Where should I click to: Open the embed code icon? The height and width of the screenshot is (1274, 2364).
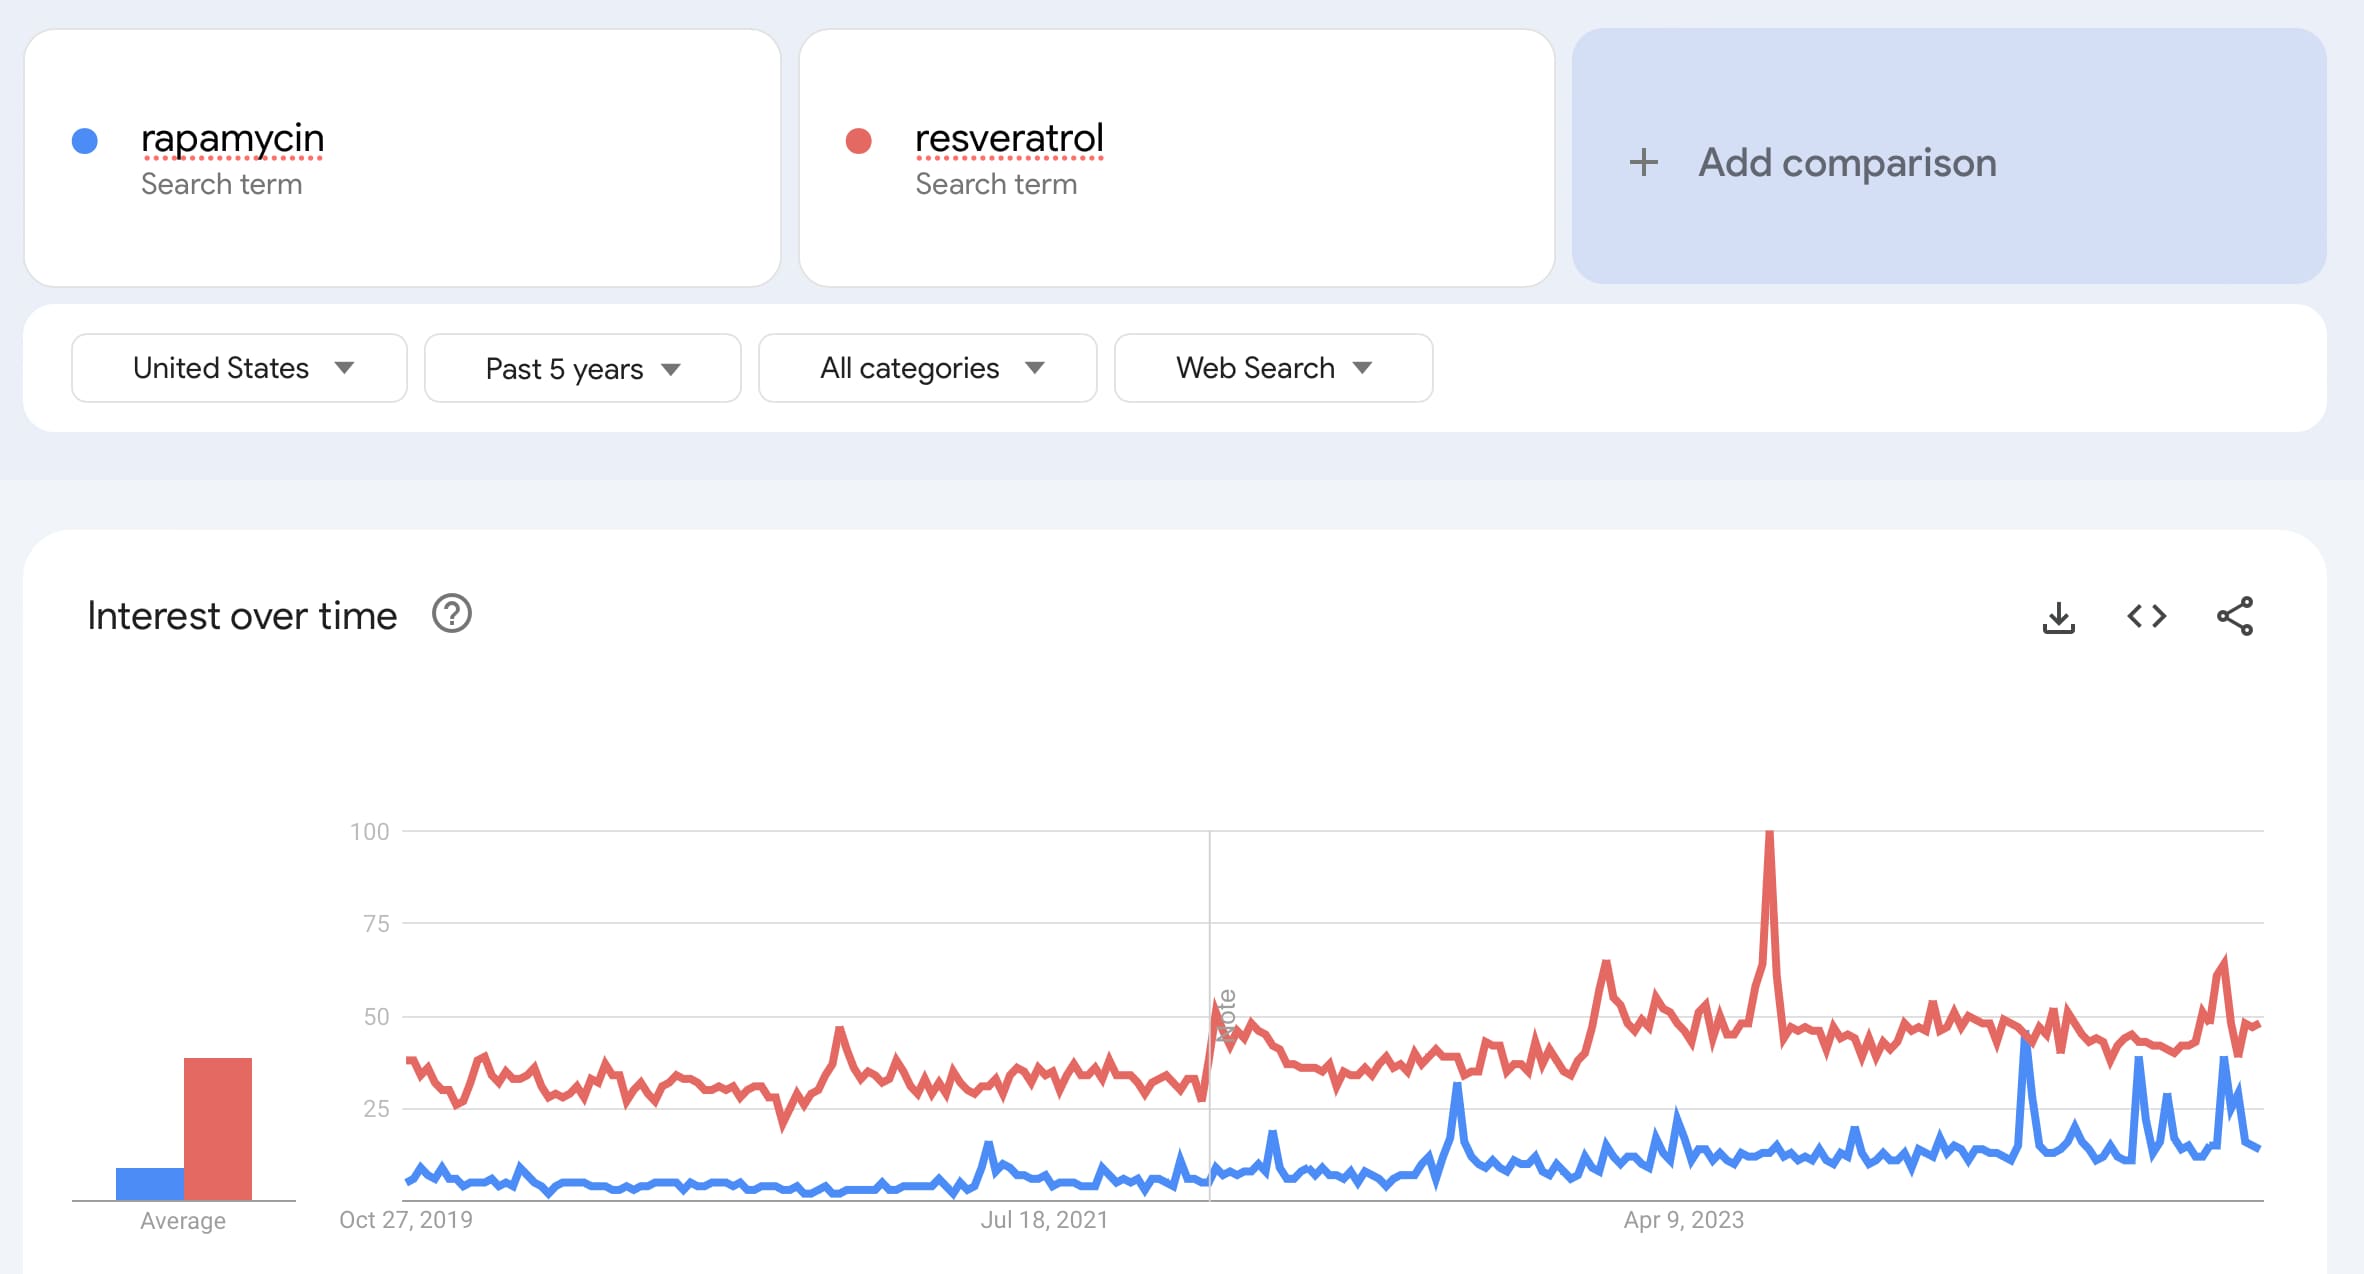point(2146,616)
